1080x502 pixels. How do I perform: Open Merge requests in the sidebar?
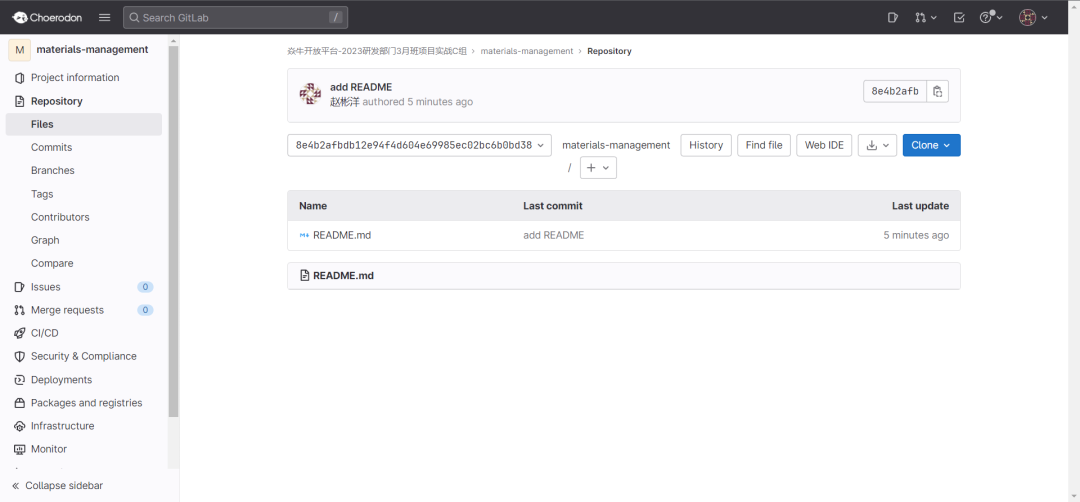click(x=68, y=310)
